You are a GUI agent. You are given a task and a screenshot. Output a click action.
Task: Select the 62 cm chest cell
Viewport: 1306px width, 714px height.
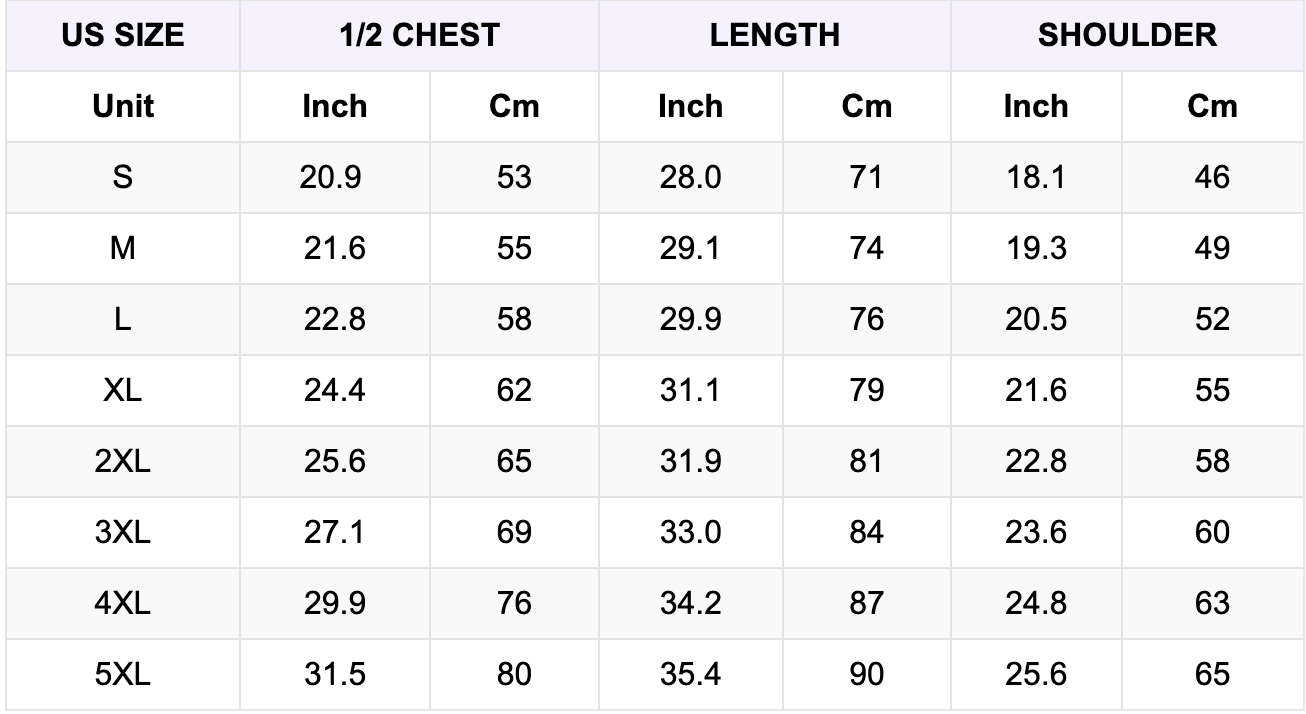[514, 390]
